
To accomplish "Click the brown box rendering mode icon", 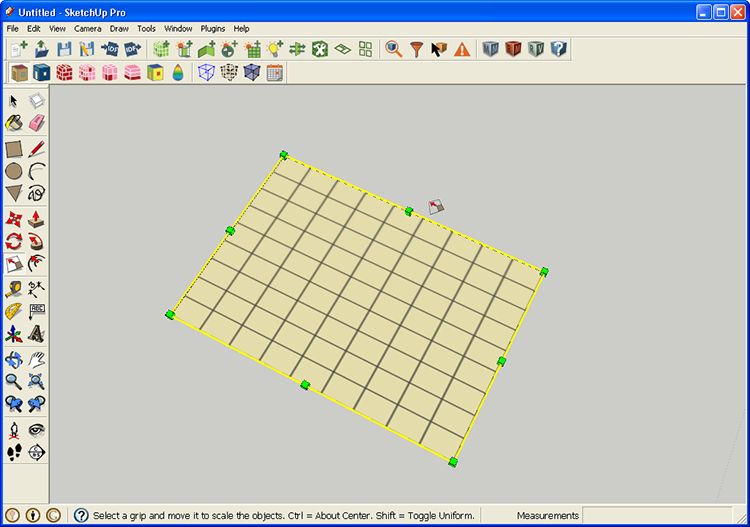I will (x=19, y=73).
